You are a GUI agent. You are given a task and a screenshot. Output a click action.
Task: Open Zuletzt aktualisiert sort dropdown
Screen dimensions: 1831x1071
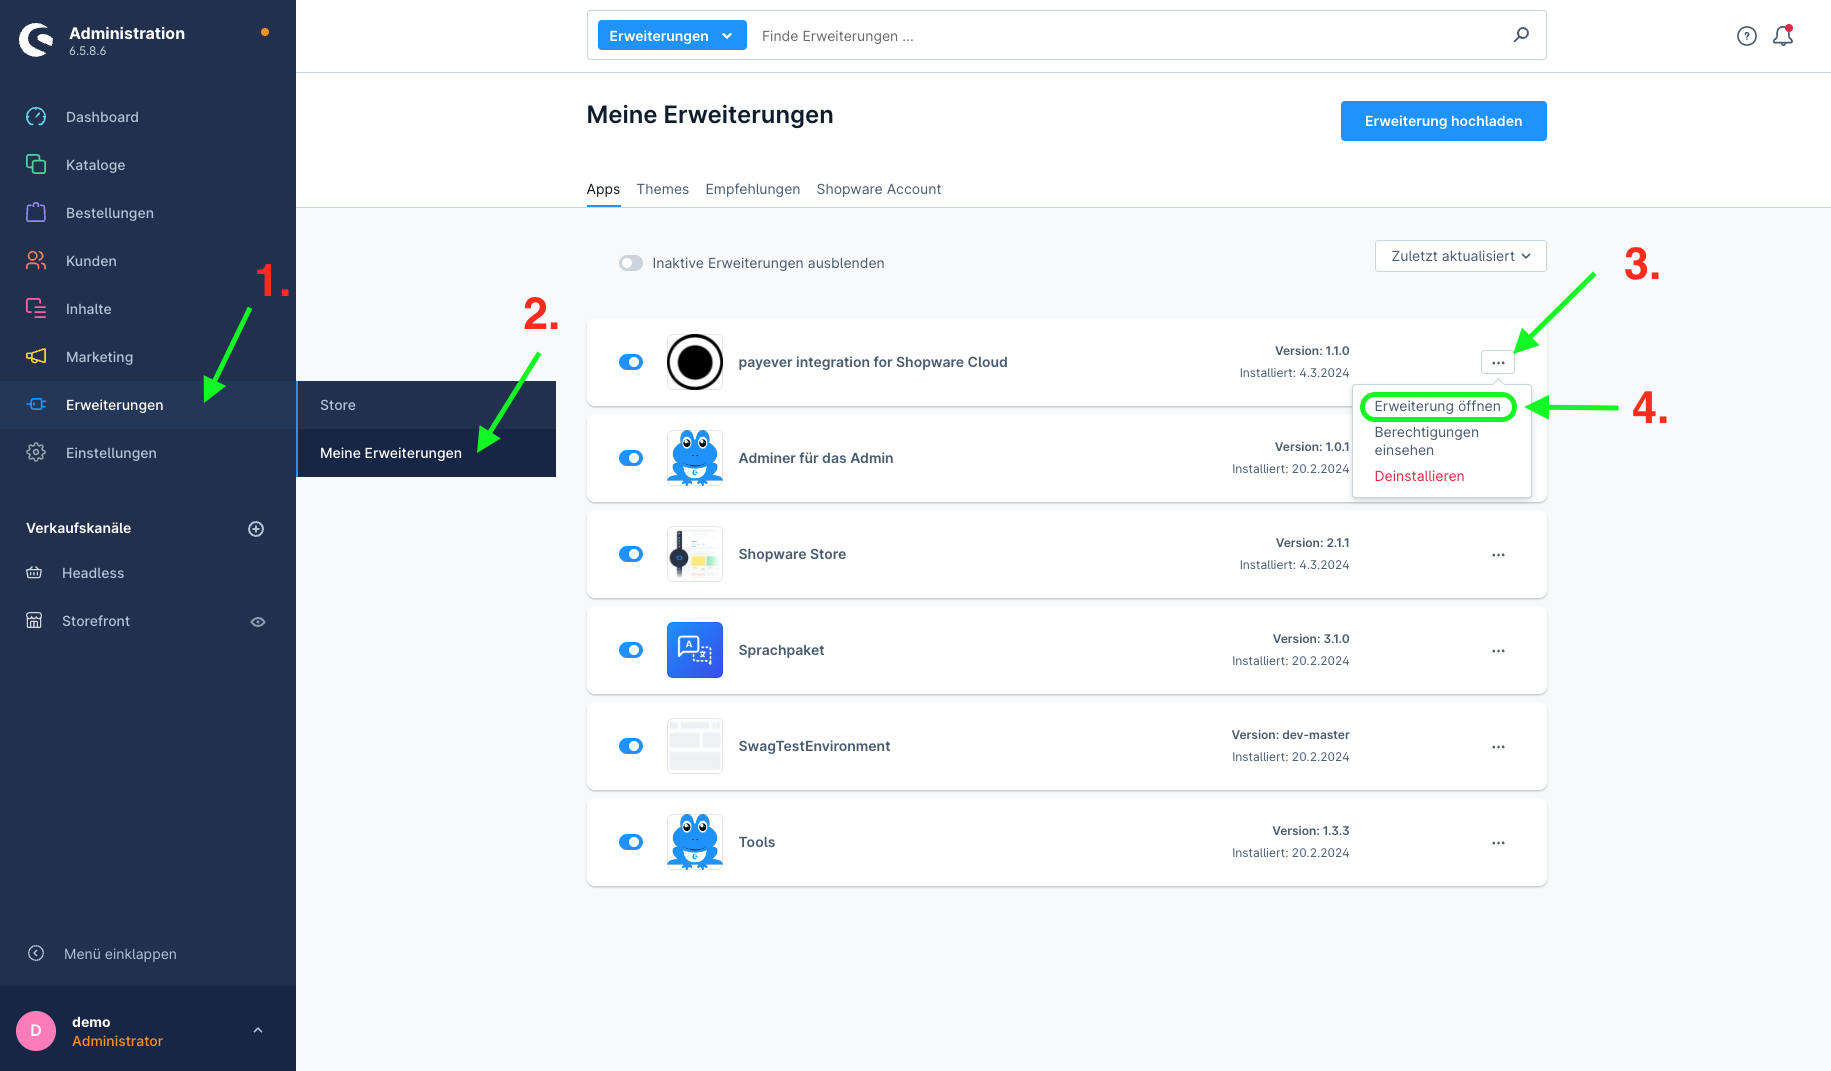coord(1460,256)
